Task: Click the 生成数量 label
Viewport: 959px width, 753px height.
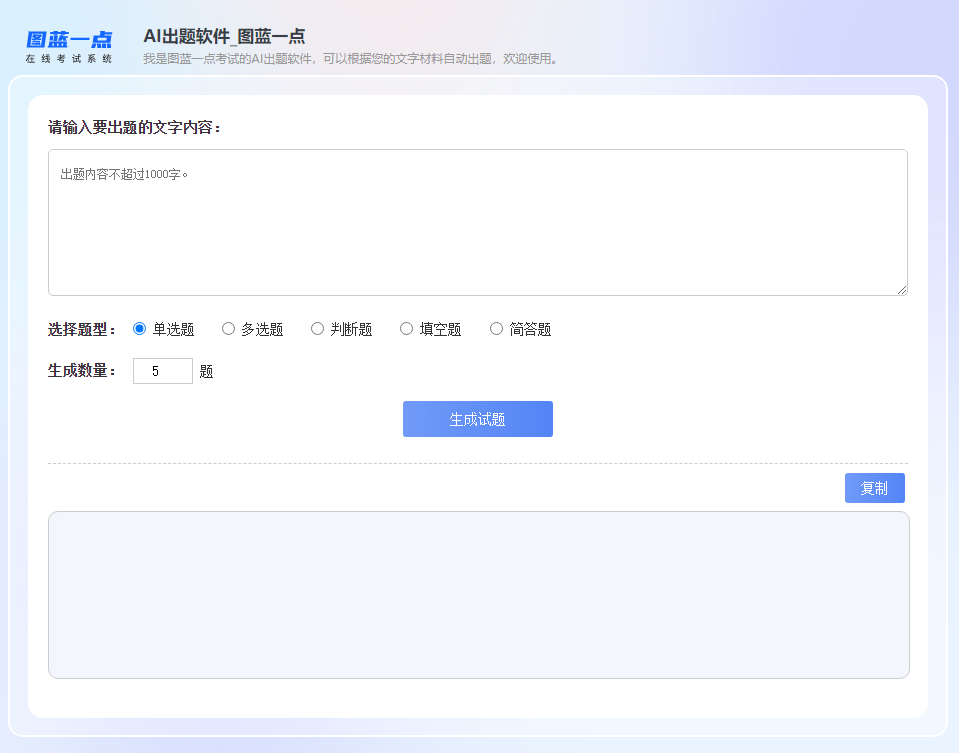Action: [82, 371]
